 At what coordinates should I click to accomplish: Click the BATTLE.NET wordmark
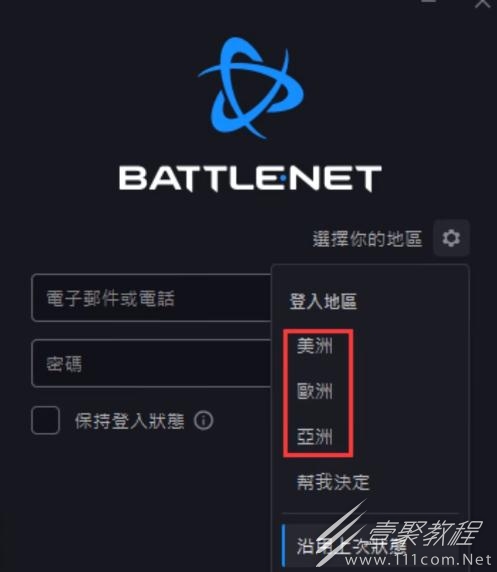(250, 178)
